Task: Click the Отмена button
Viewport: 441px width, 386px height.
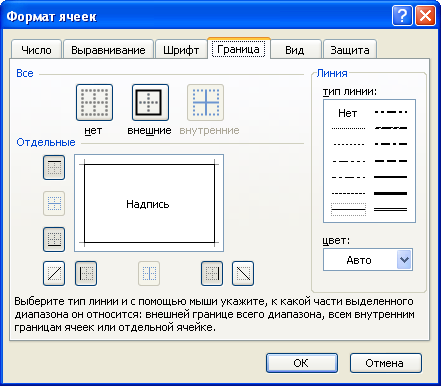Action: 386,363
